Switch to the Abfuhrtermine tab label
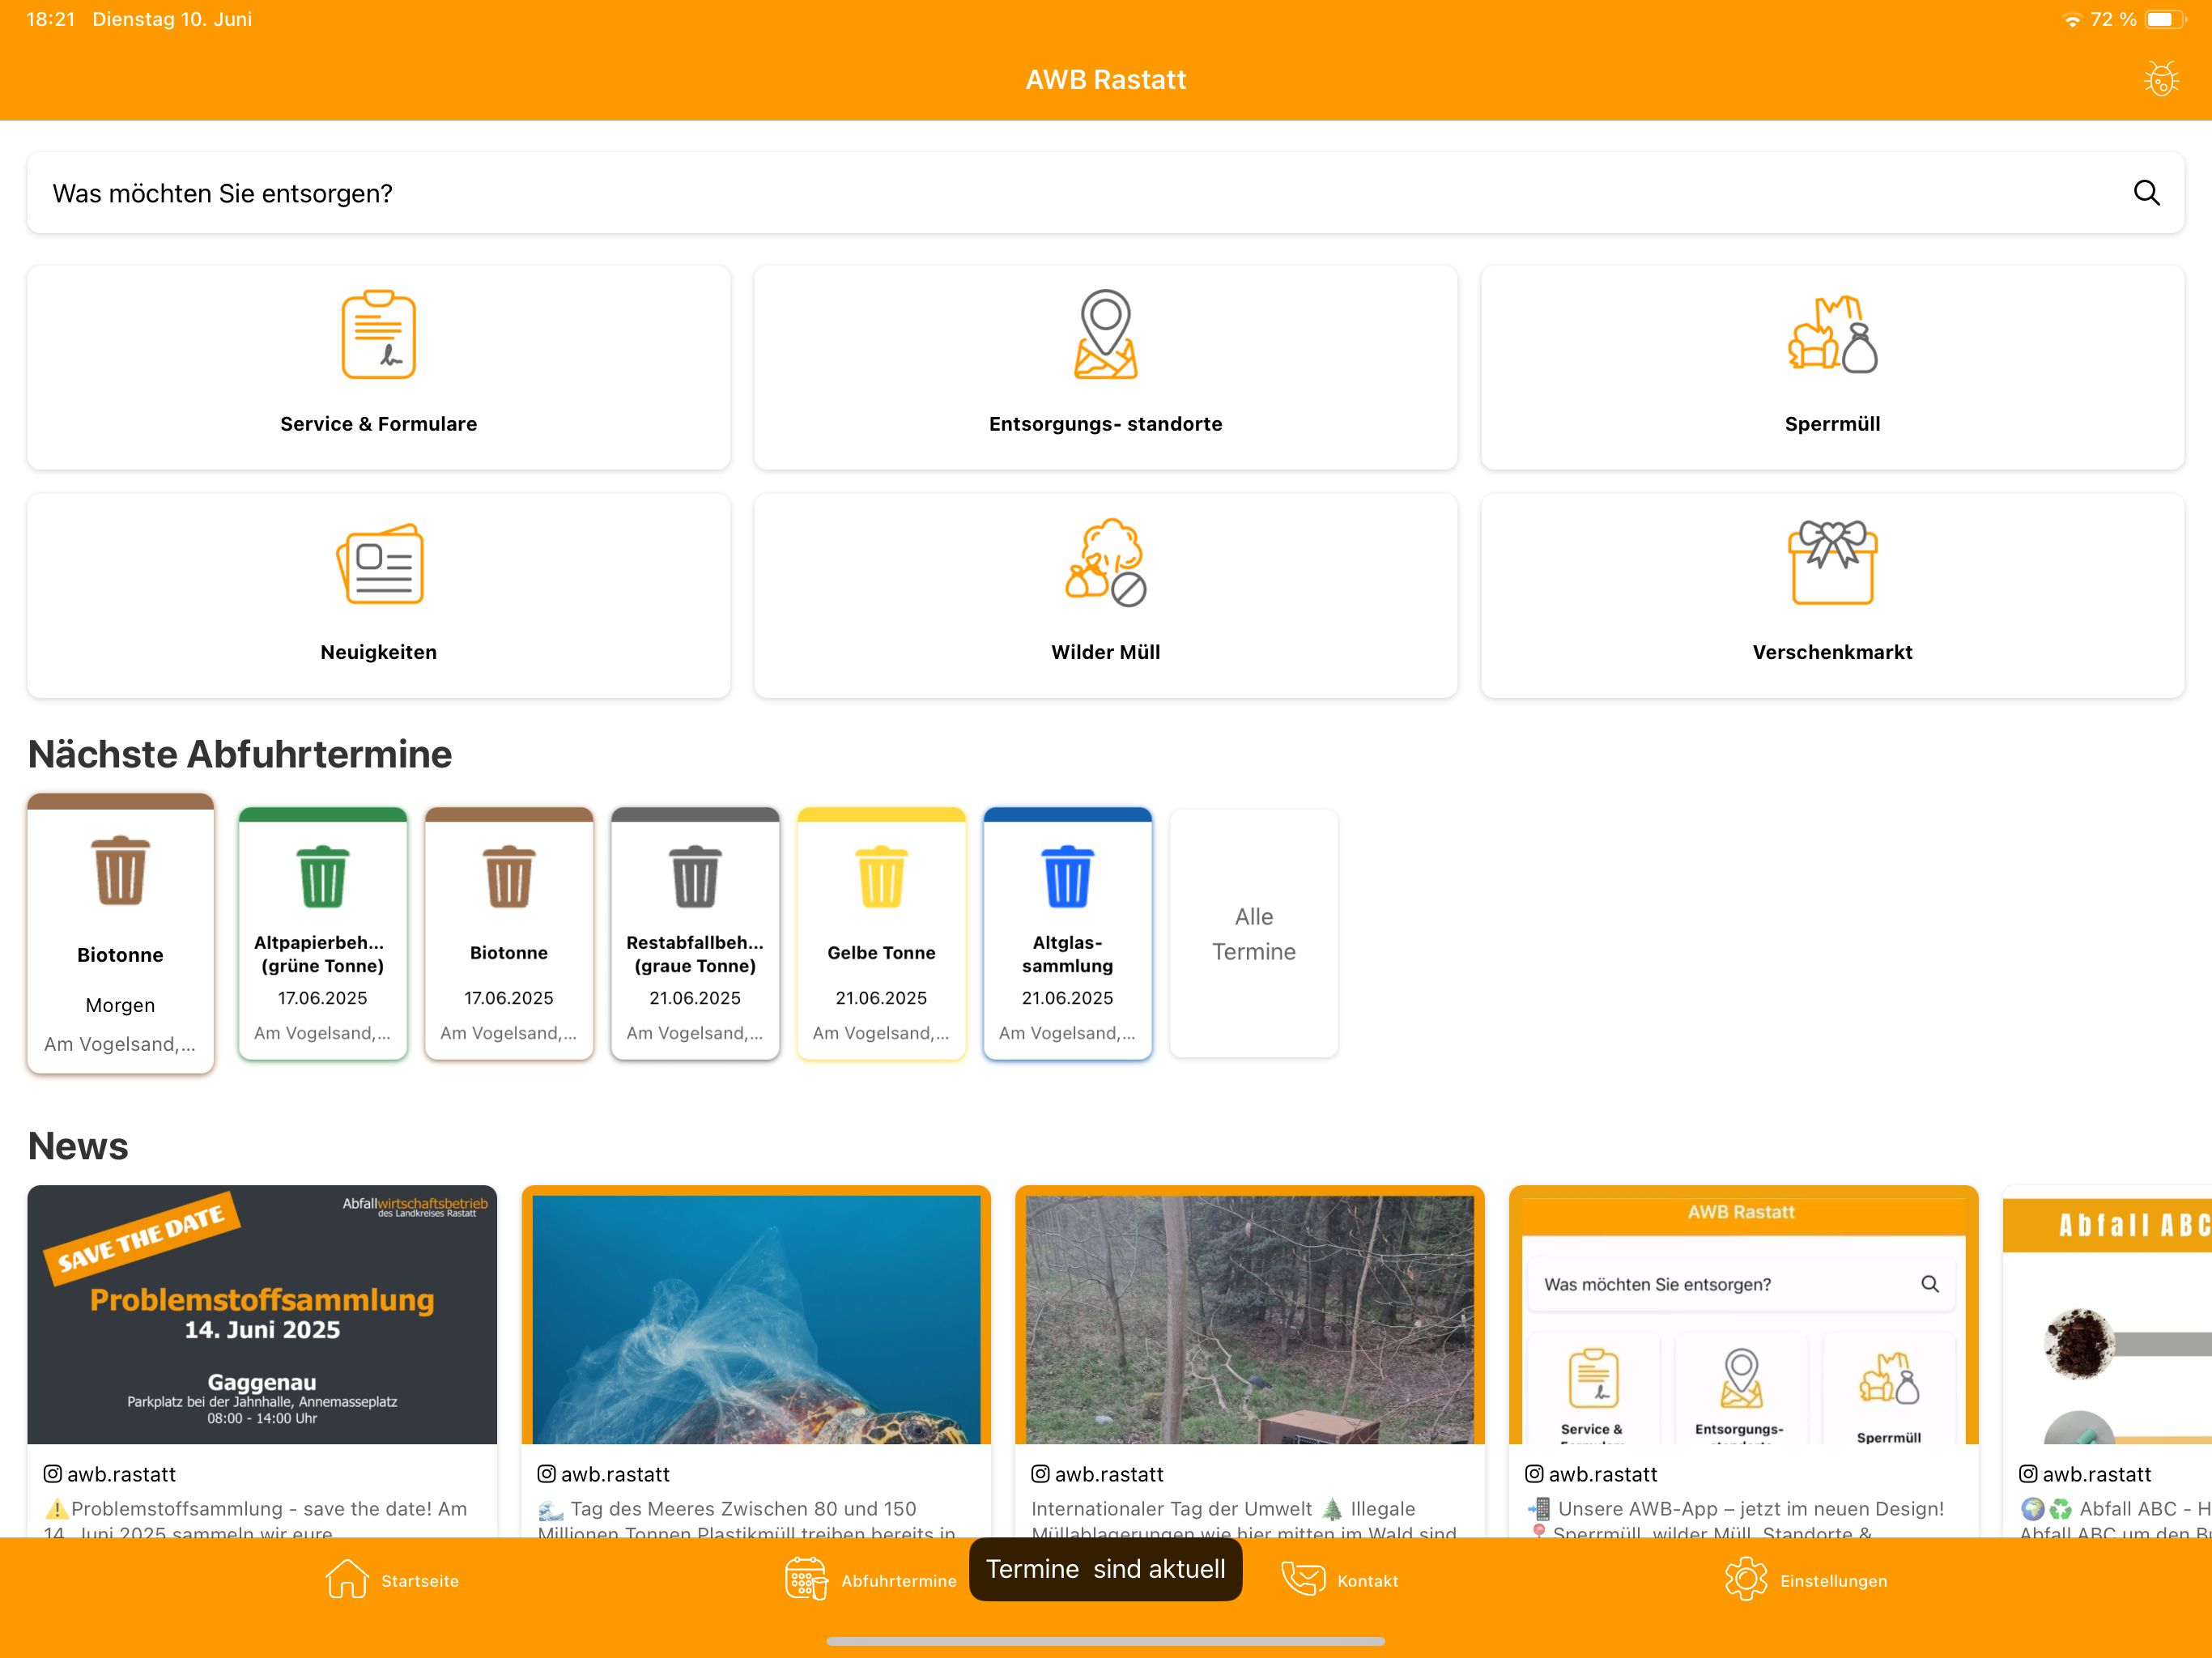The height and width of the screenshot is (1658, 2212). 899,1581
